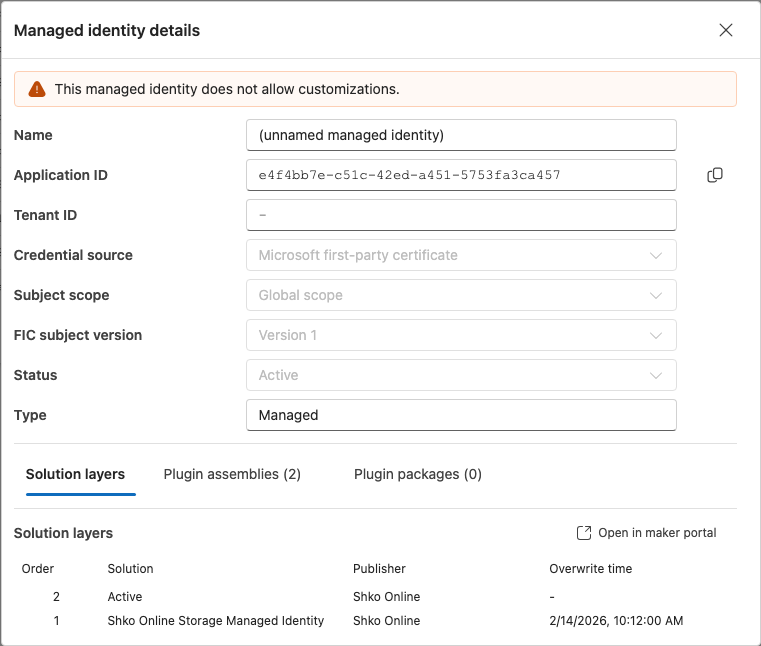Click the Open in maker portal icon
This screenshot has width=761, height=646.
click(x=584, y=533)
